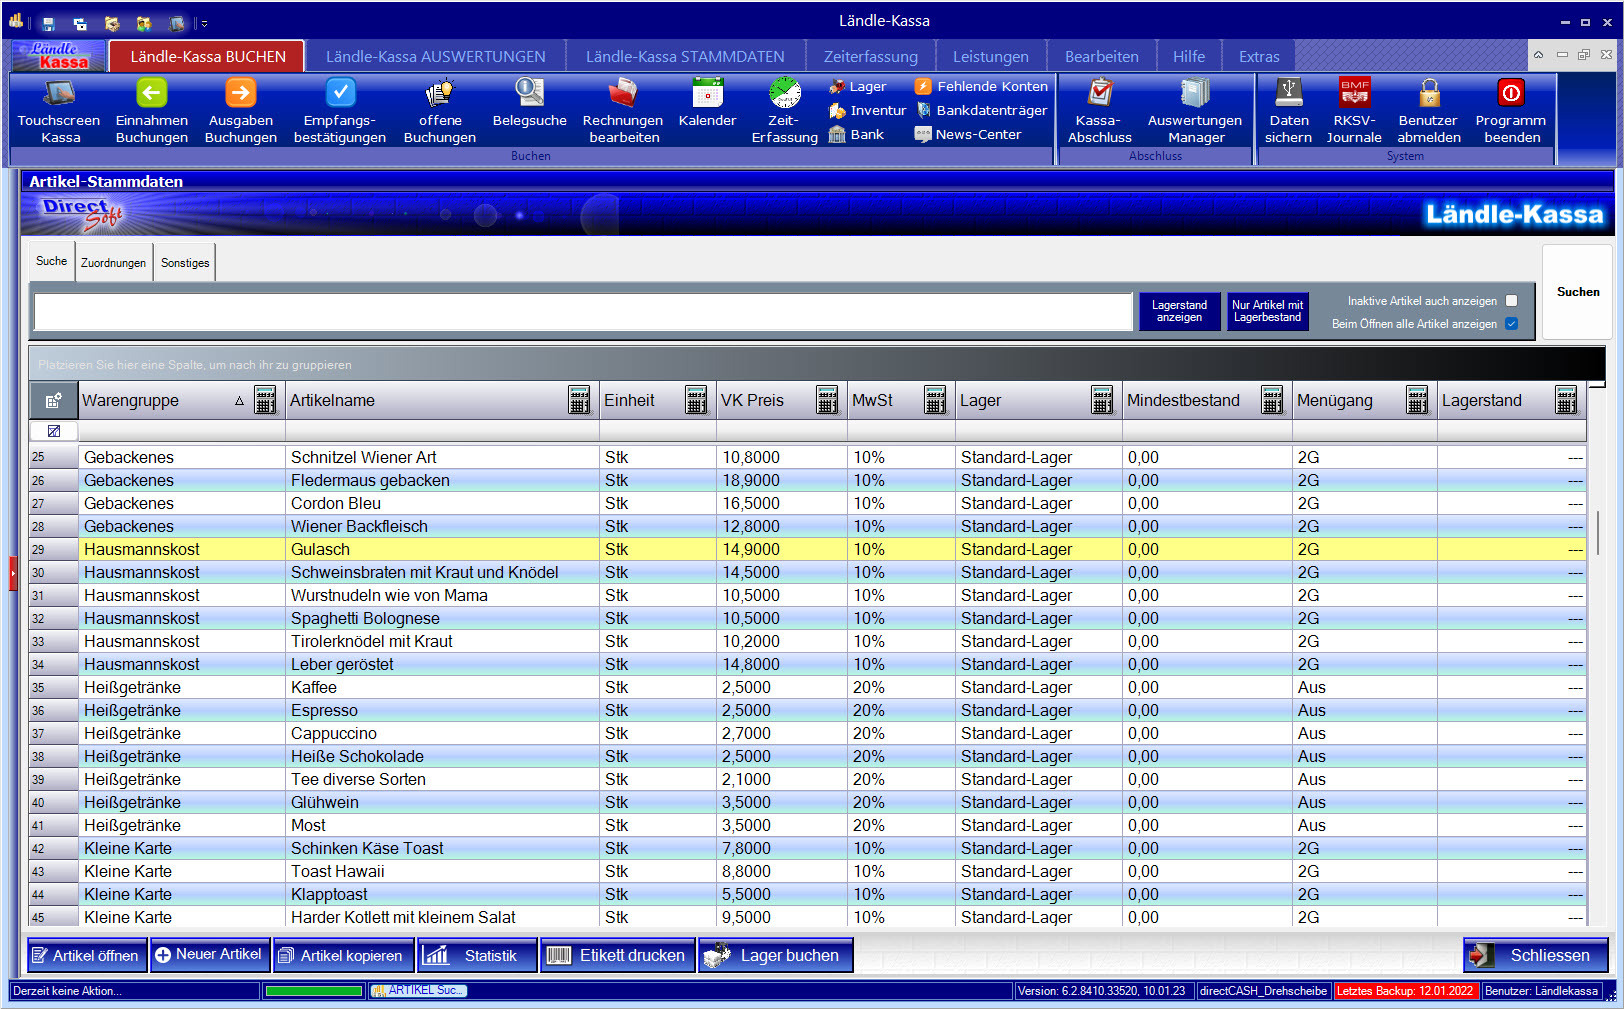Run Kassa-Abschluss

pos(1099,111)
